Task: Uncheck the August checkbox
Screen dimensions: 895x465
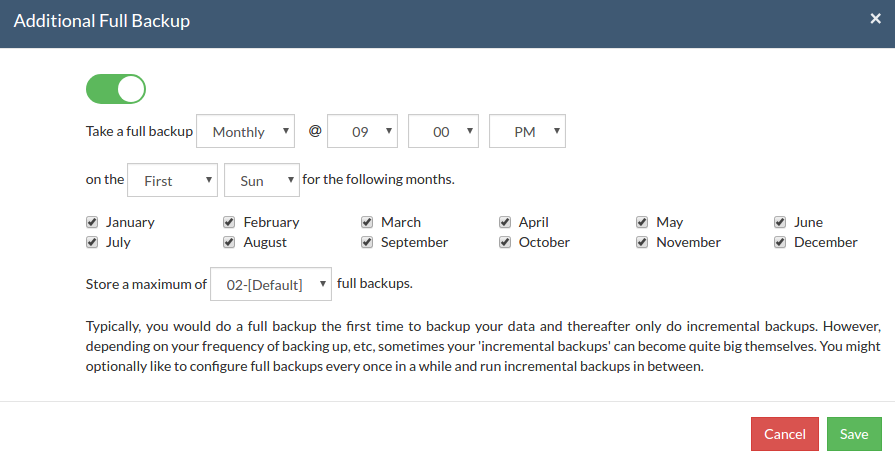Action: pyautogui.click(x=229, y=242)
